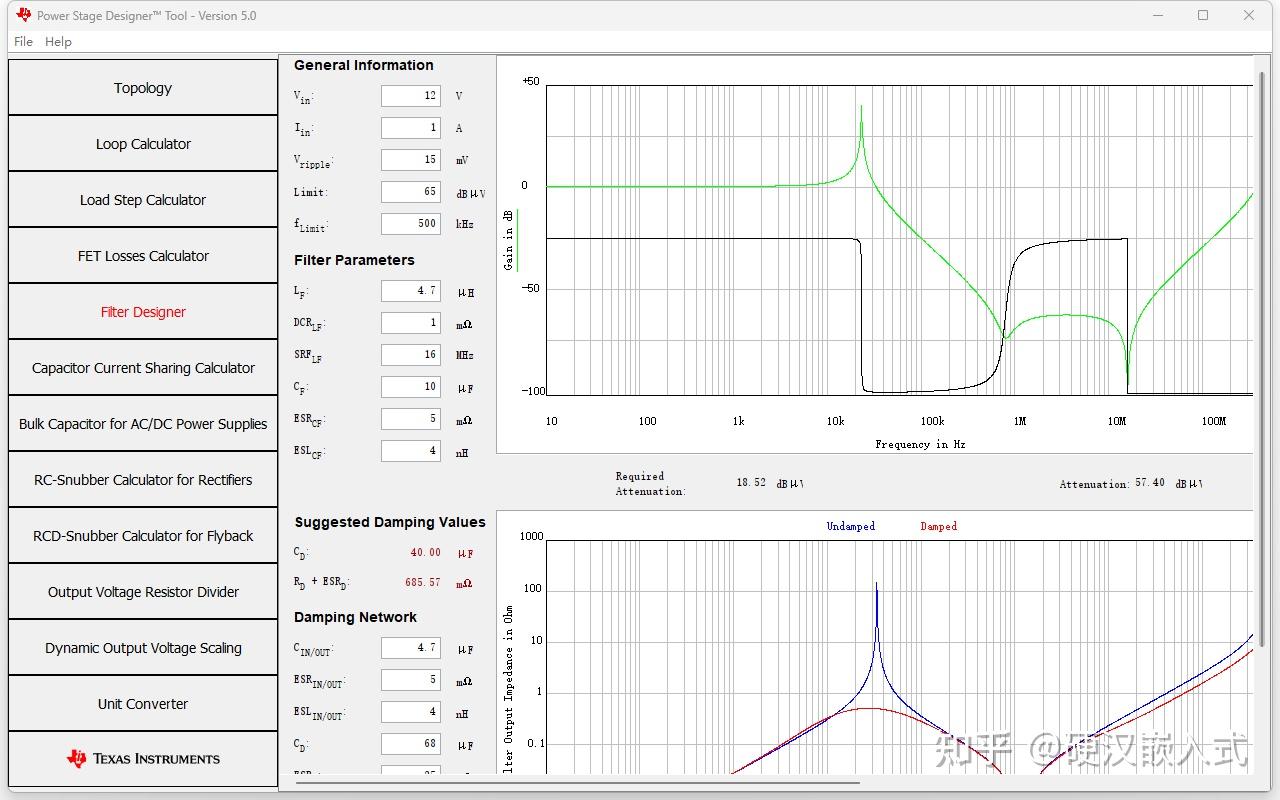Edit the Iin input field
The height and width of the screenshot is (800, 1280).
pyautogui.click(x=411, y=128)
